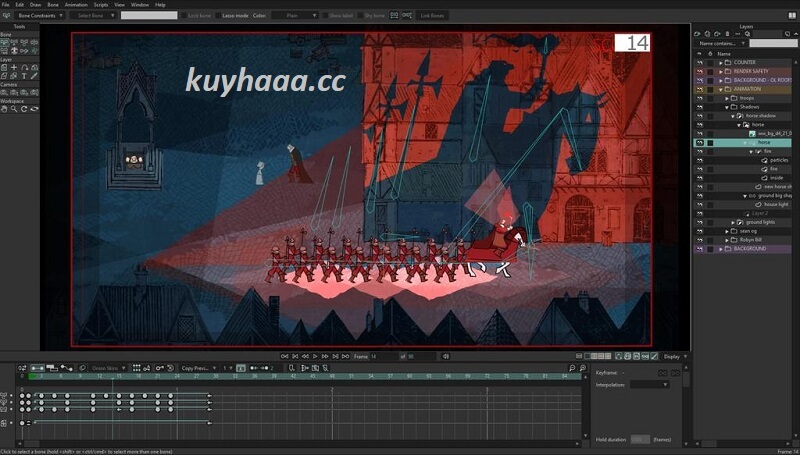Expand the RENDER SAFETY layer group
800x455 pixels.
721,71
